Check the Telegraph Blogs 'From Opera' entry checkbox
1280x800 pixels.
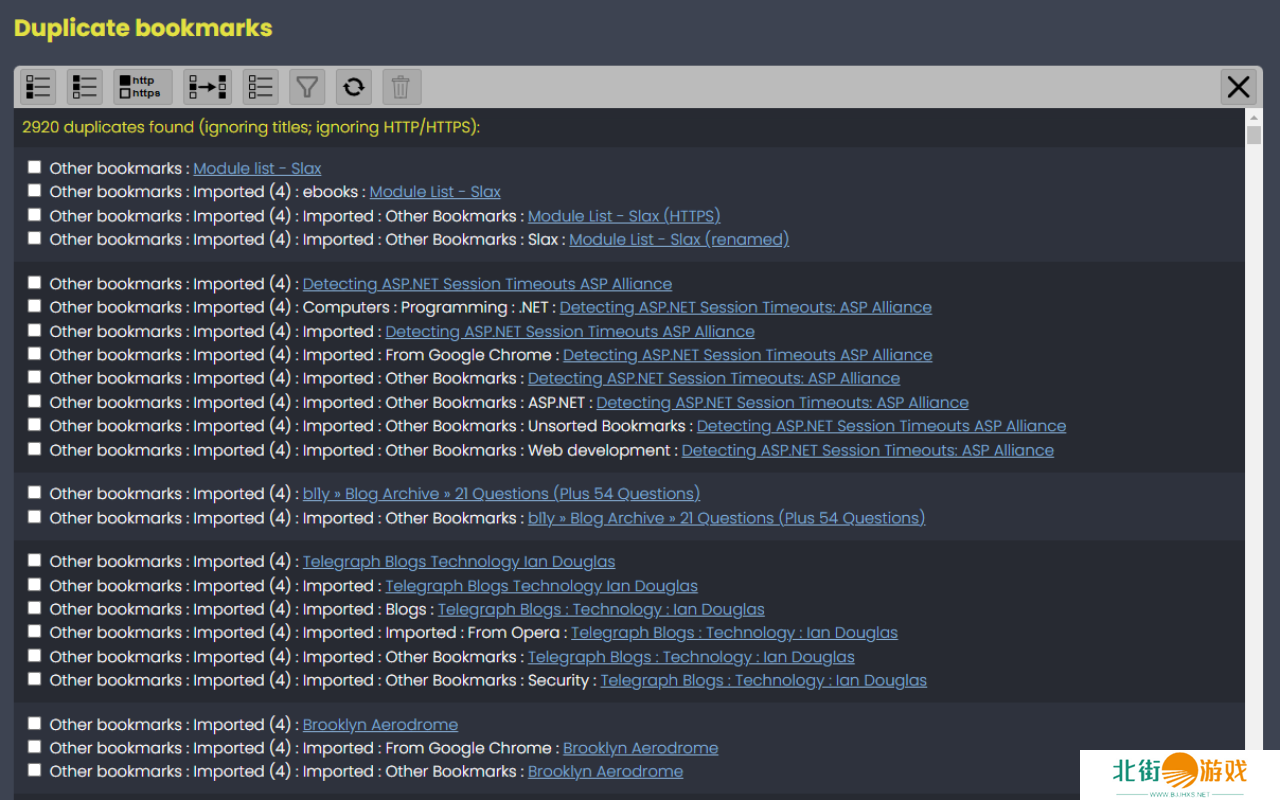(35, 632)
